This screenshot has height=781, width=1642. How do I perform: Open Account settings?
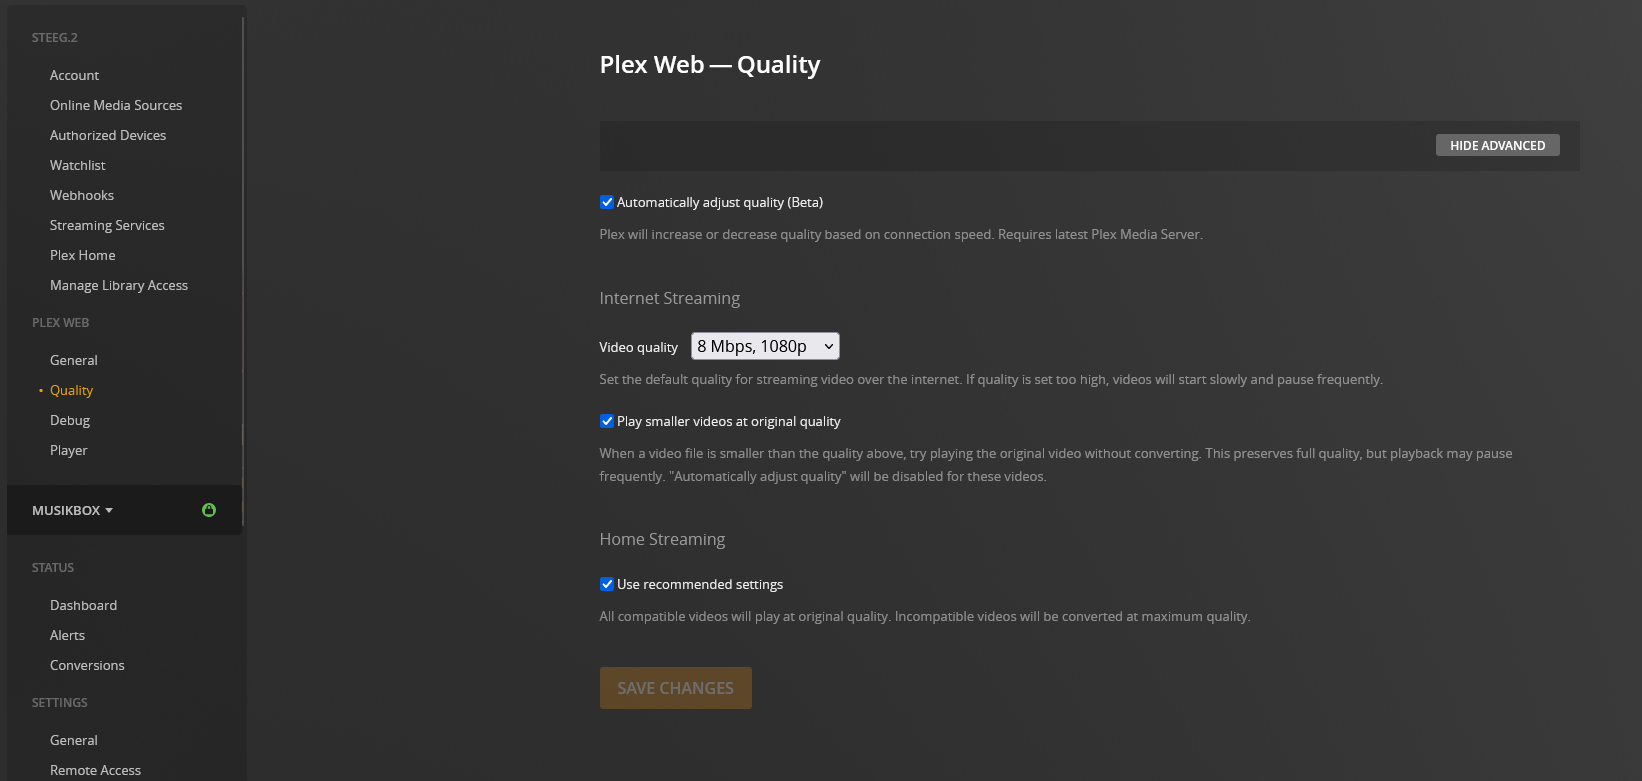coord(75,75)
